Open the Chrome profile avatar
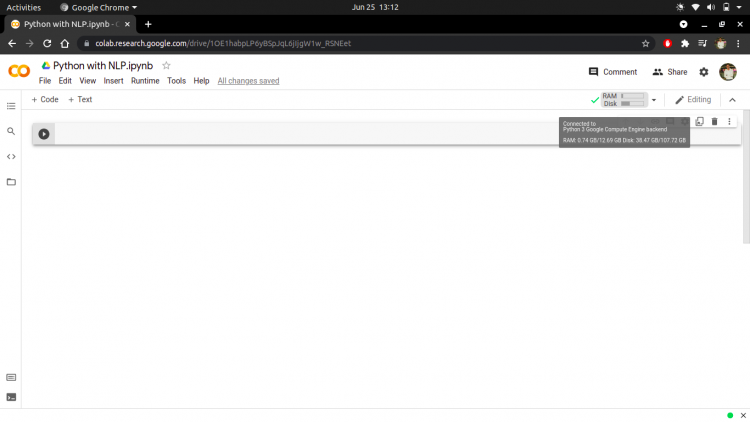The width and height of the screenshot is (750, 422). pyautogui.click(x=721, y=44)
